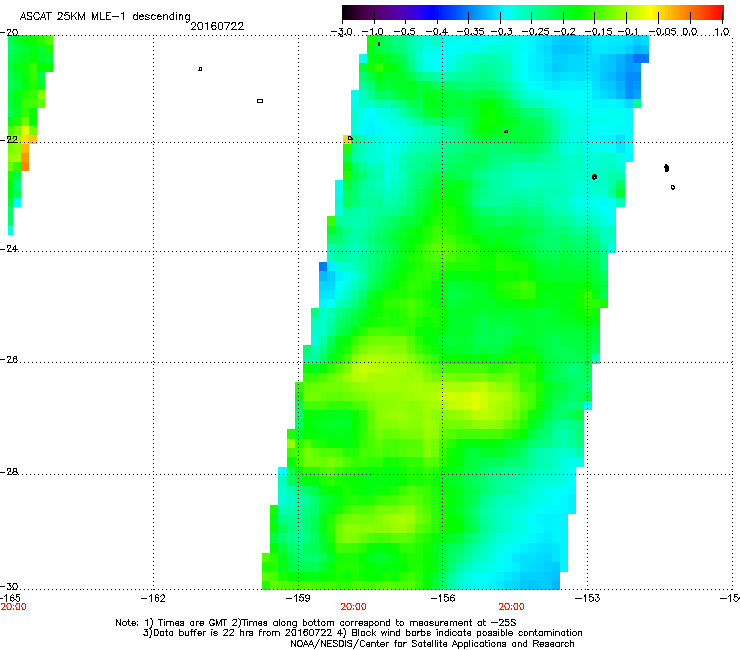The image size is (740, 650).
Task: Select the -162 longitude axis label
Action: coord(153,598)
